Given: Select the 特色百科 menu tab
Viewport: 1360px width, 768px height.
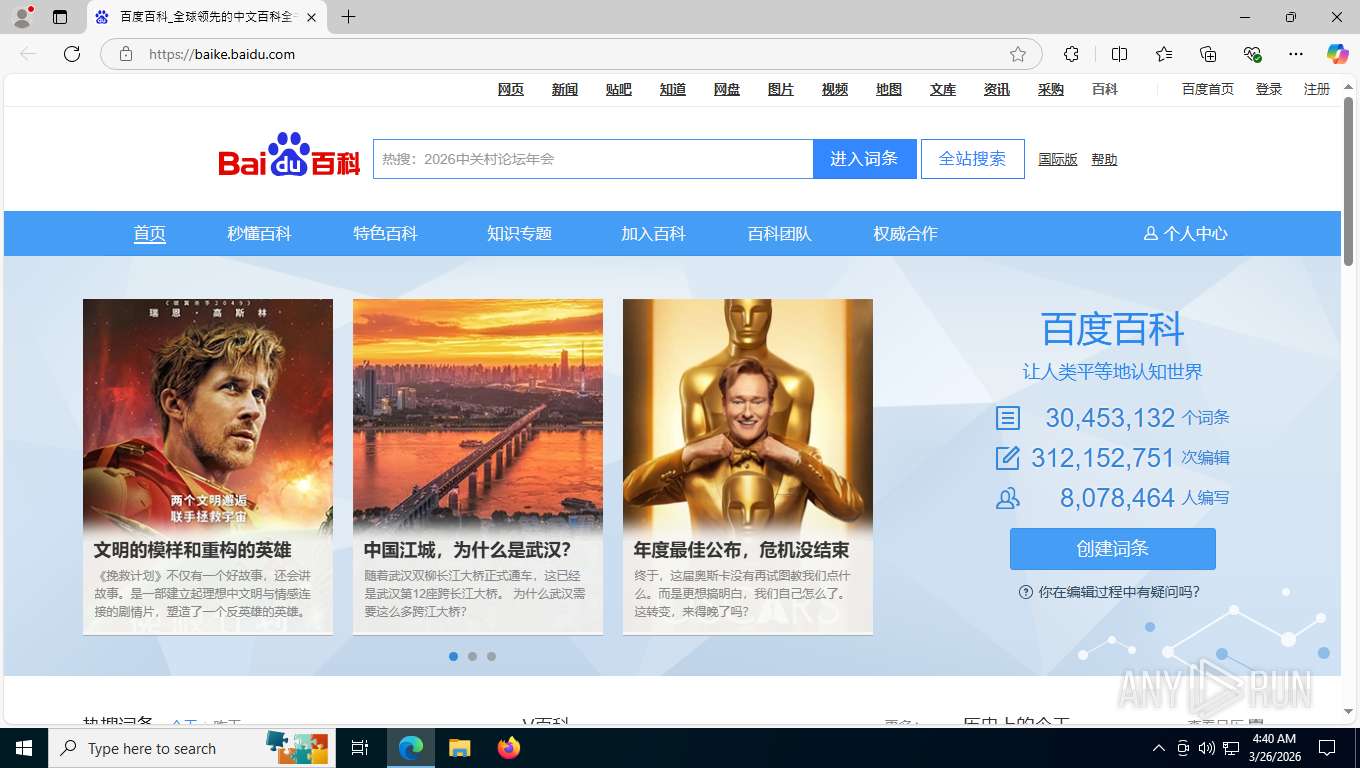Looking at the screenshot, I should point(385,233).
